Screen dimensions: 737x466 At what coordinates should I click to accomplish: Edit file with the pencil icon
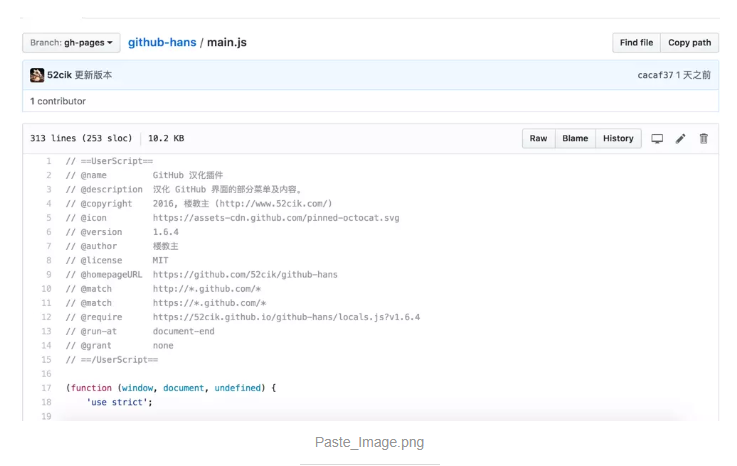pos(680,139)
